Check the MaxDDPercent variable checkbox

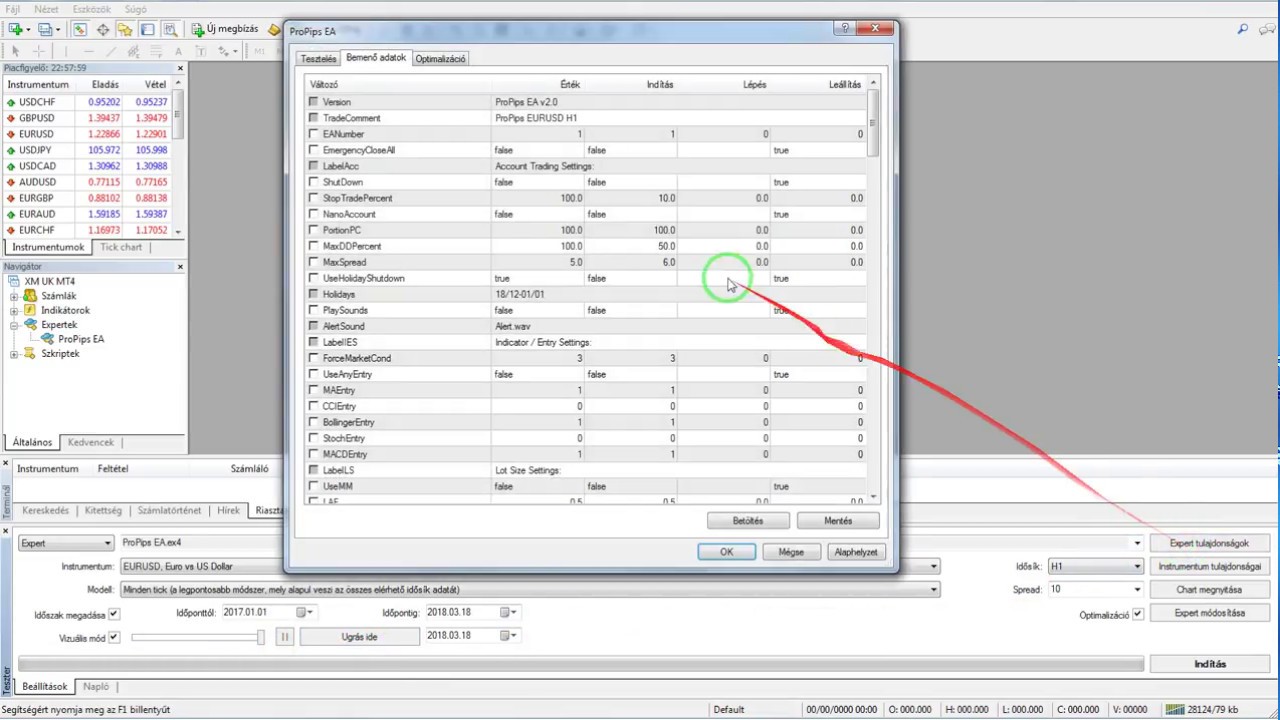point(314,246)
